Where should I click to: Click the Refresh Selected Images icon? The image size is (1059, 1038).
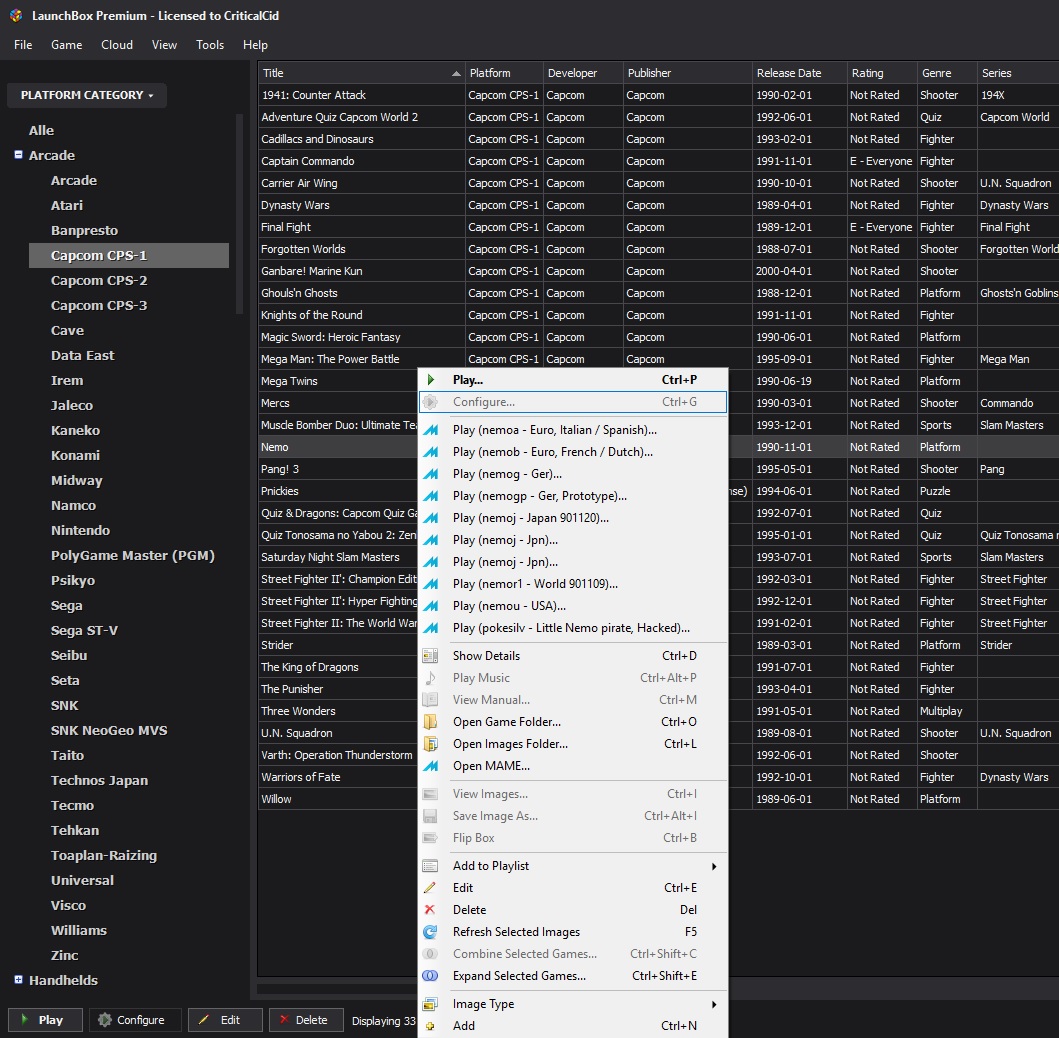click(430, 932)
